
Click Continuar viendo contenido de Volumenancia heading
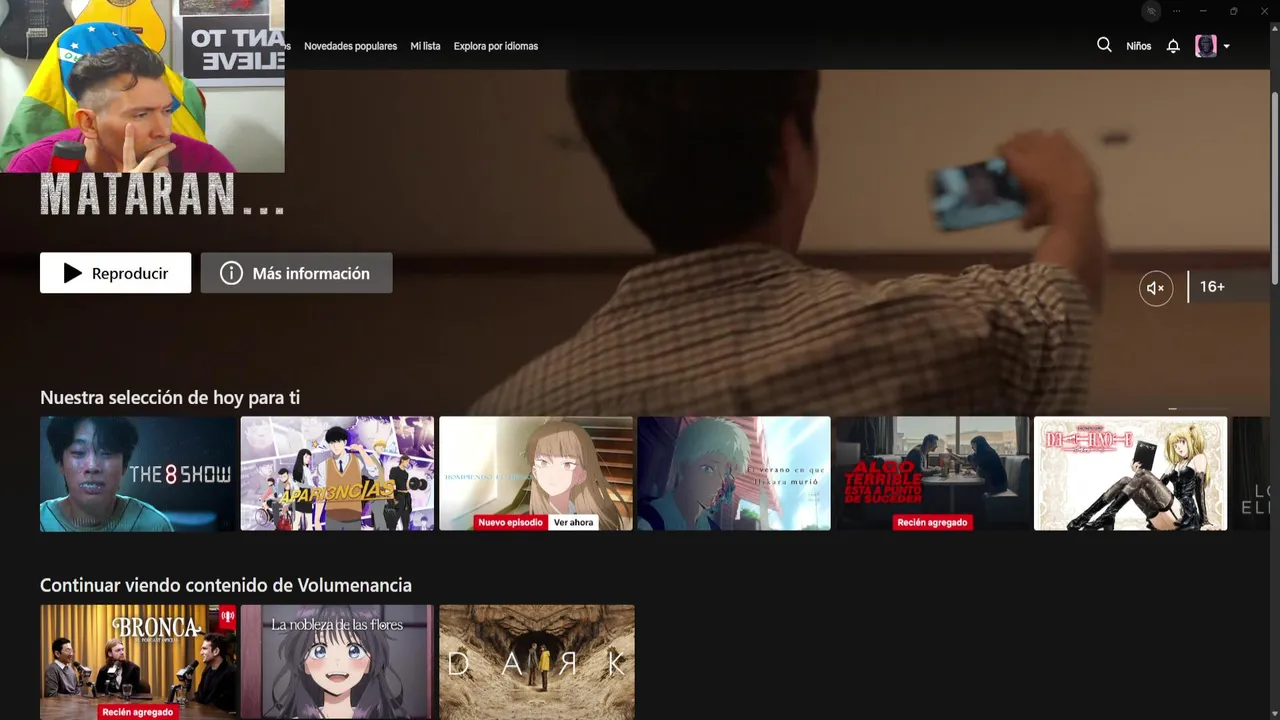pos(226,585)
